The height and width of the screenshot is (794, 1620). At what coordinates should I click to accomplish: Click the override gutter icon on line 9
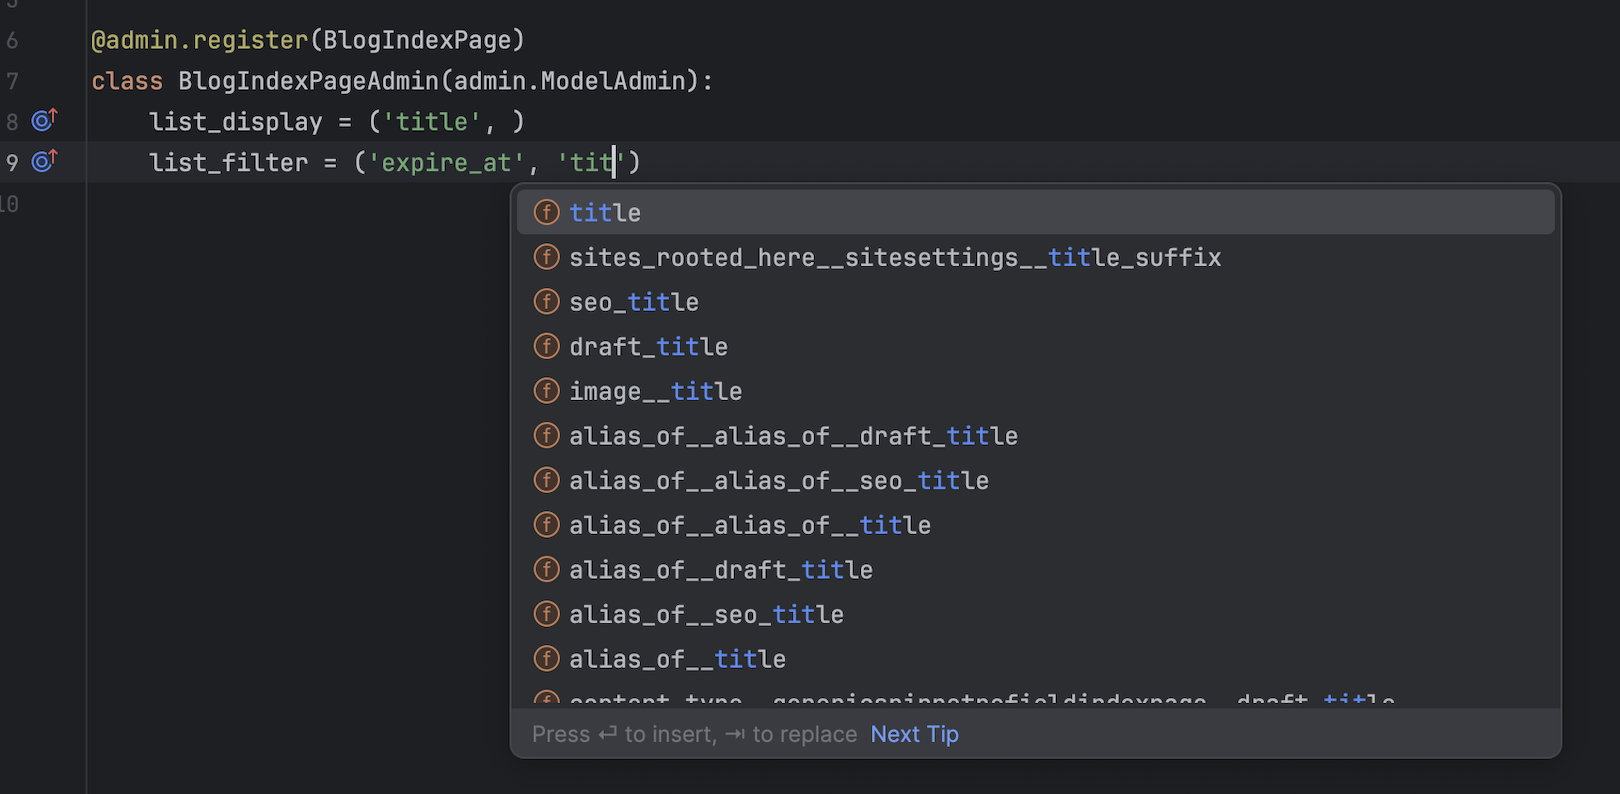(x=45, y=160)
